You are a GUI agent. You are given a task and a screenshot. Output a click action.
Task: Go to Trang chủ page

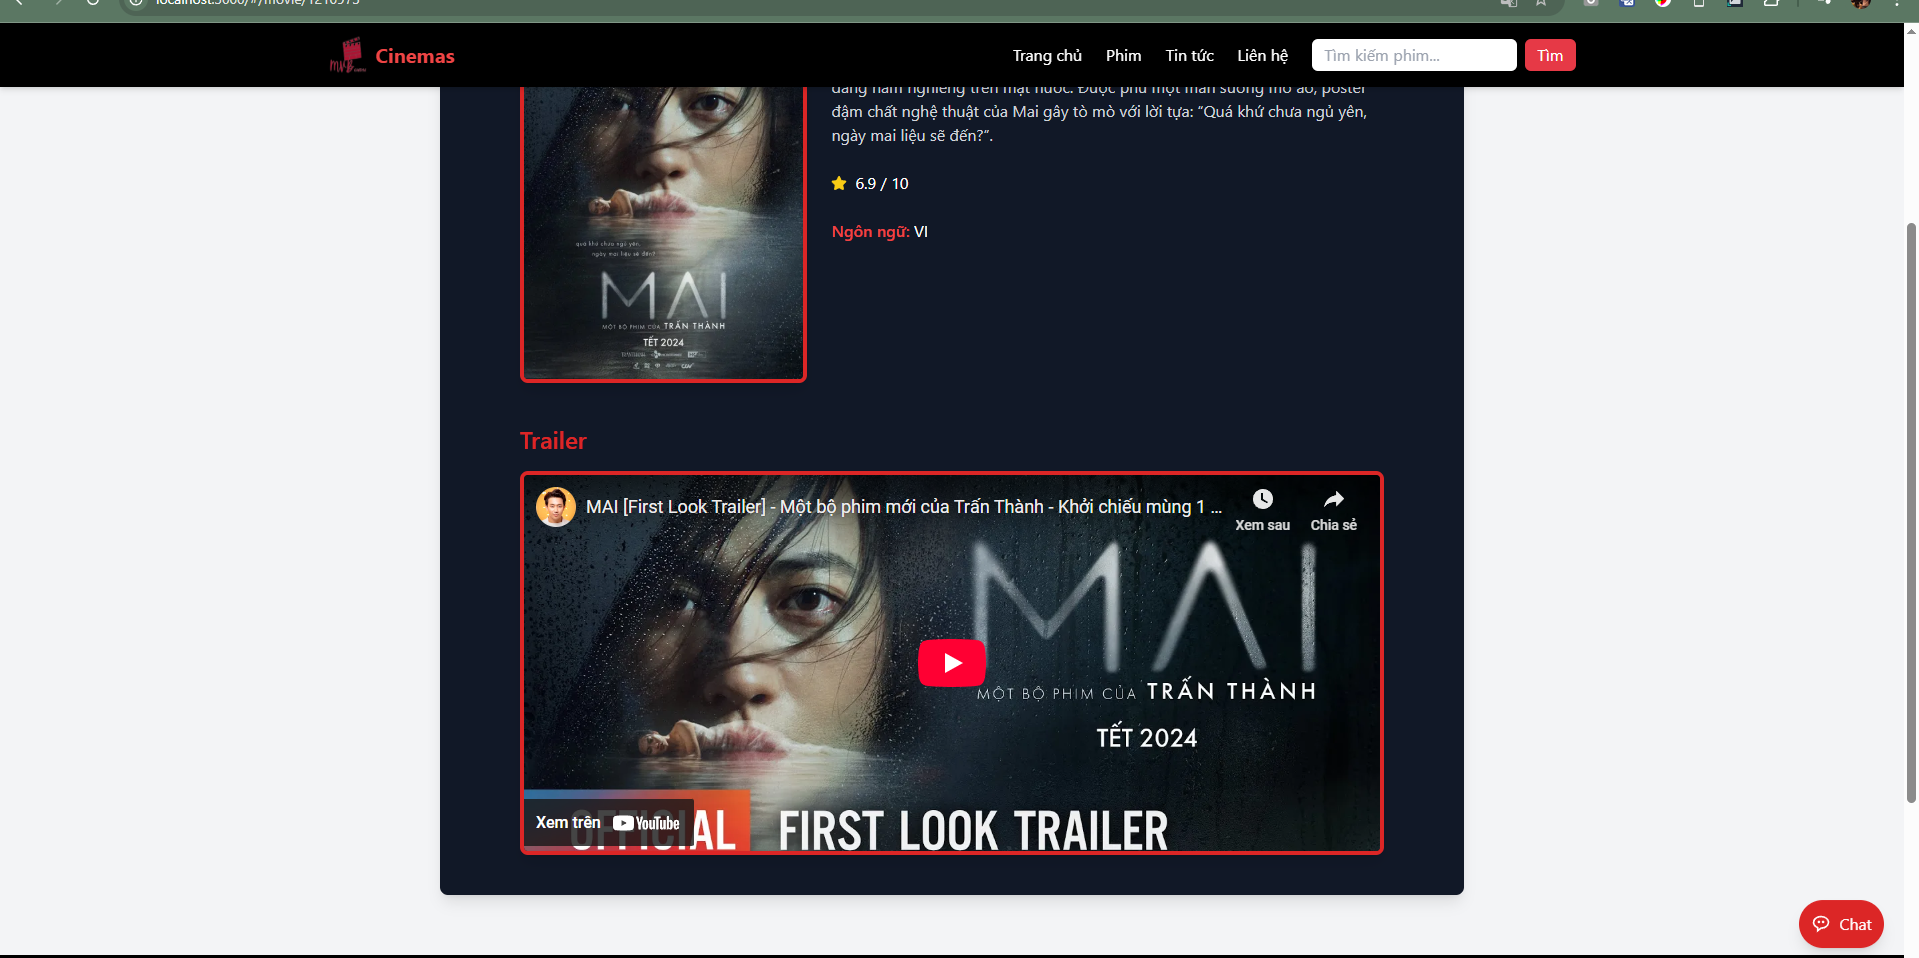(1047, 56)
